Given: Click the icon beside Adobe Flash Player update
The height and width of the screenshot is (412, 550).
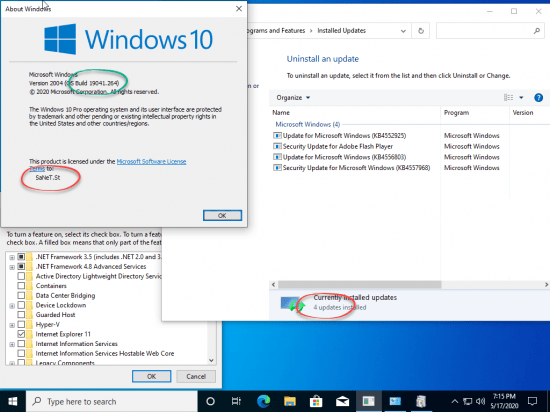Looking at the screenshot, I should 277,146.
